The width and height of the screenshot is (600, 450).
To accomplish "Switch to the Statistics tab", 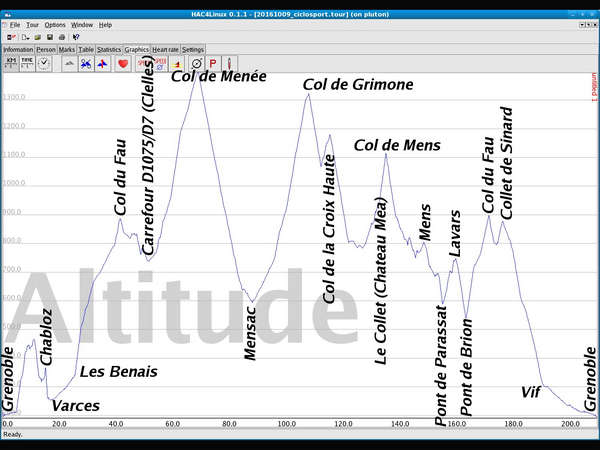I will (109, 48).
